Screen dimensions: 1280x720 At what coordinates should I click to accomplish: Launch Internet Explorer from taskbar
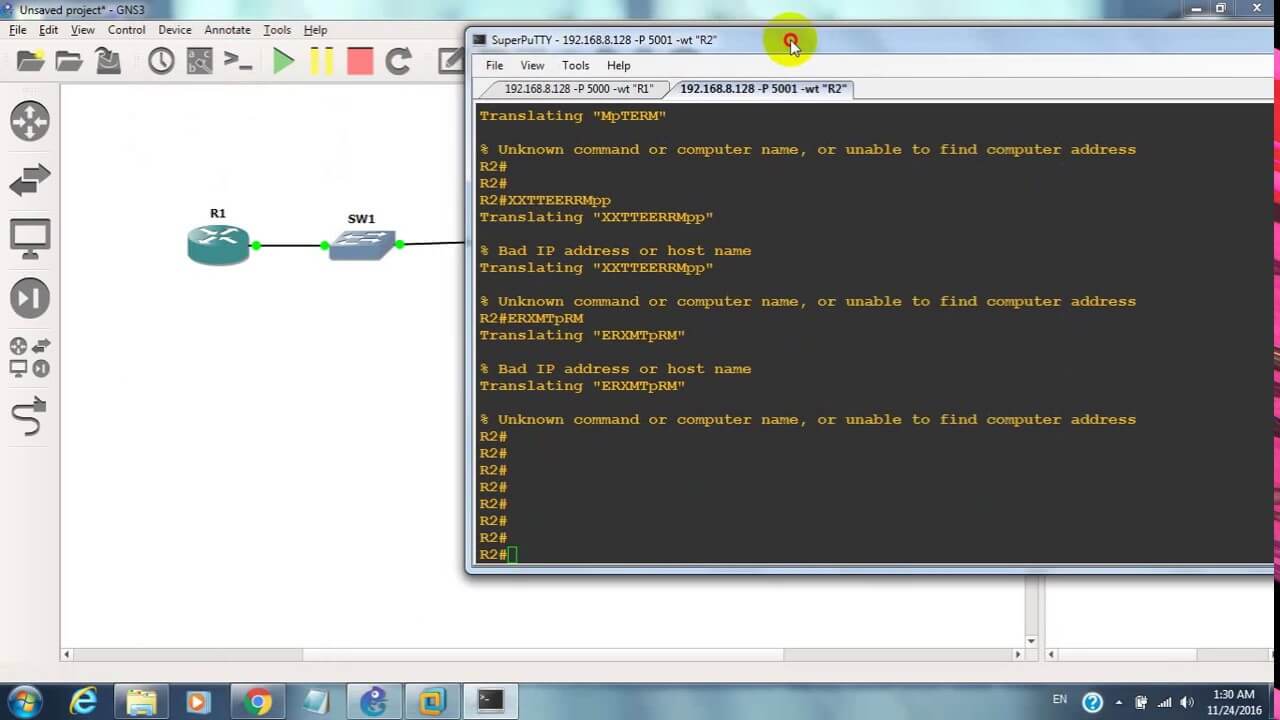pos(83,701)
